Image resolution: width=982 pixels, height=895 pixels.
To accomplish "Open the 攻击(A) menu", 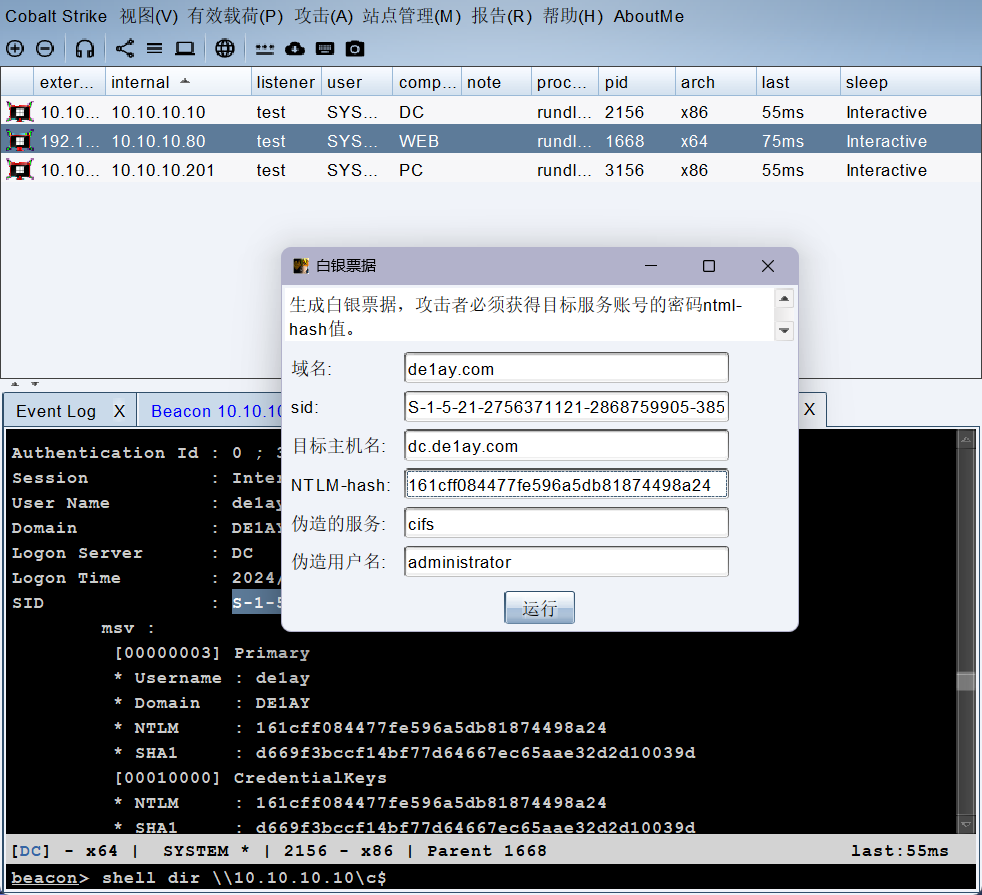I will [324, 16].
